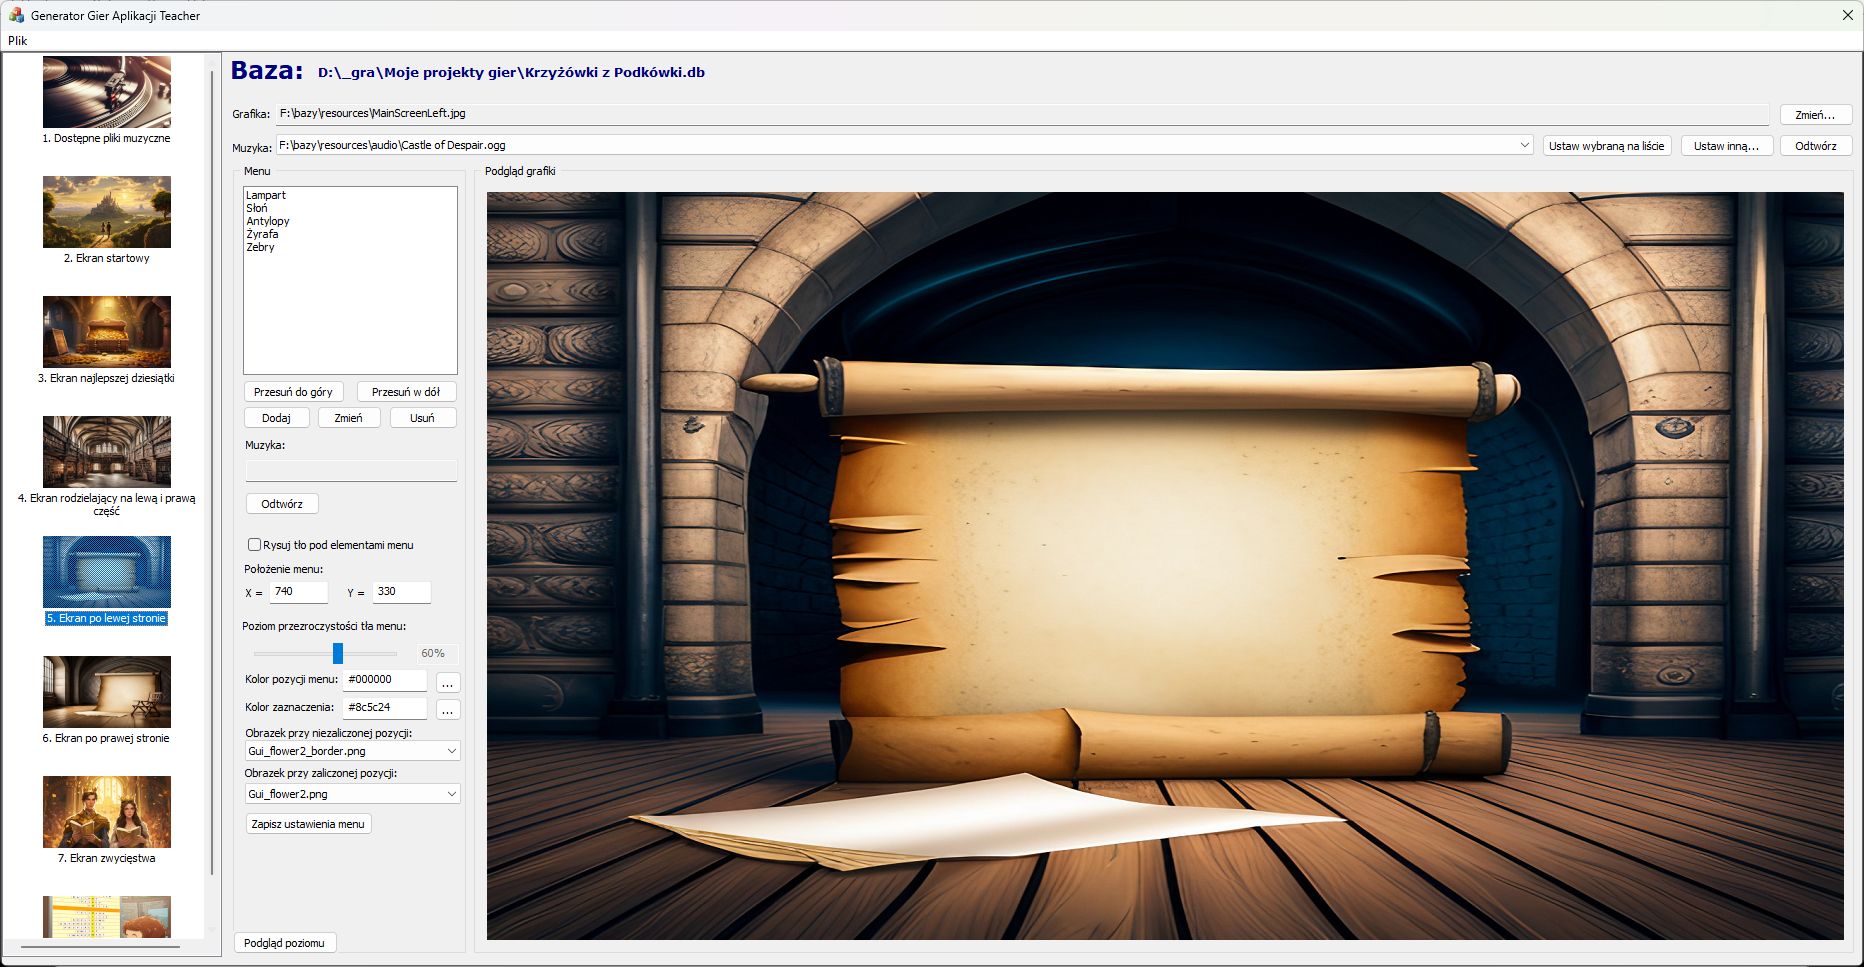
Task: Select the 'Ekran po prawej stronie' thumbnail
Action: pos(107,692)
